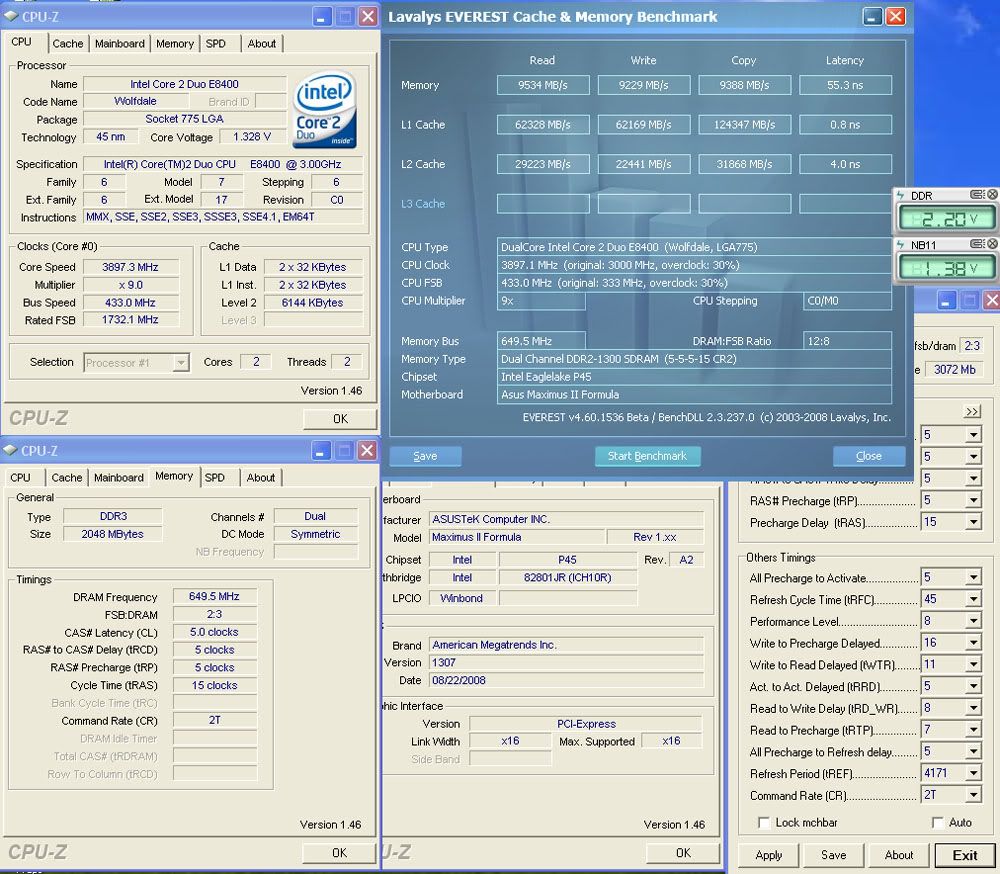The image size is (1000, 874).
Task: Click the DRAM Frequency 649.5 MHz value
Action: pos(214,596)
